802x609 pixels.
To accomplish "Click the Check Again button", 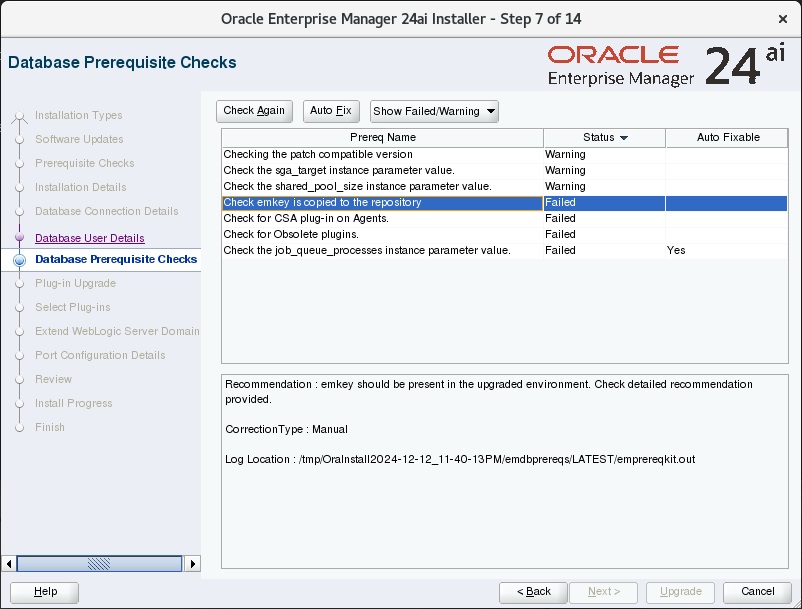I will [254, 111].
